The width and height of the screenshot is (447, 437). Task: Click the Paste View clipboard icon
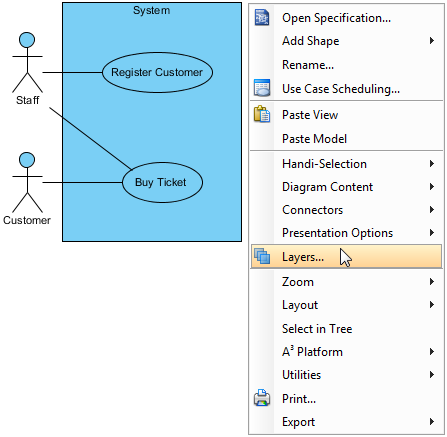point(262,114)
